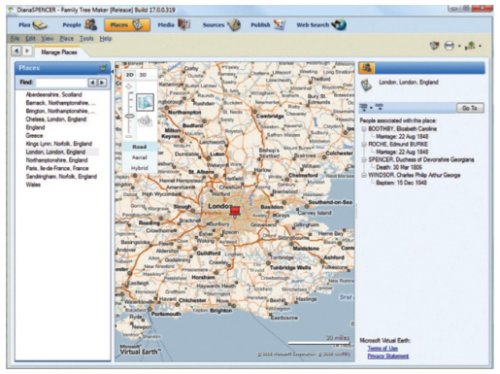Image resolution: width=500 pixels, height=374 pixels.
Task: Click the tree share icon at top right
Action: (470, 46)
